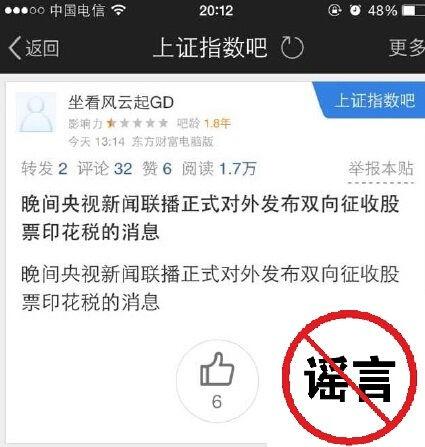Open 转发 2 reposts
The height and width of the screenshot is (447, 425).
(x=44, y=168)
